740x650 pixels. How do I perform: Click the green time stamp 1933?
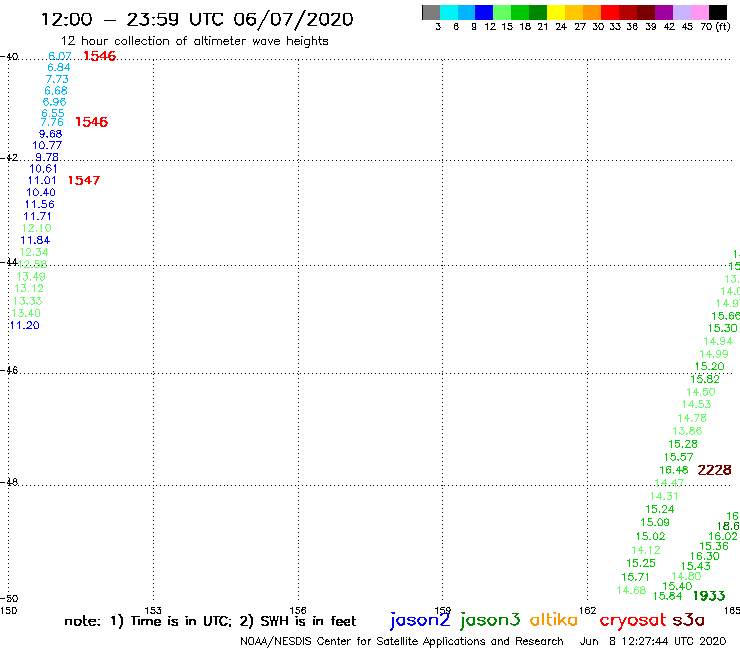pyautogui.click(x=709, y=596)
